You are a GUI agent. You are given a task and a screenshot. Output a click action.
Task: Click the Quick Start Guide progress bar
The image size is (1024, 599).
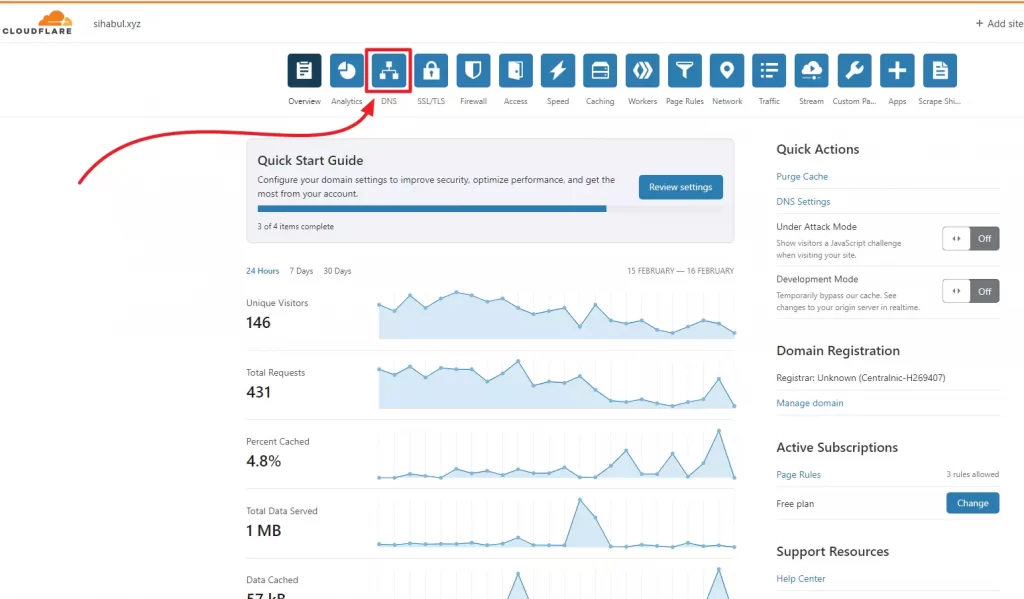coord(490,209)
